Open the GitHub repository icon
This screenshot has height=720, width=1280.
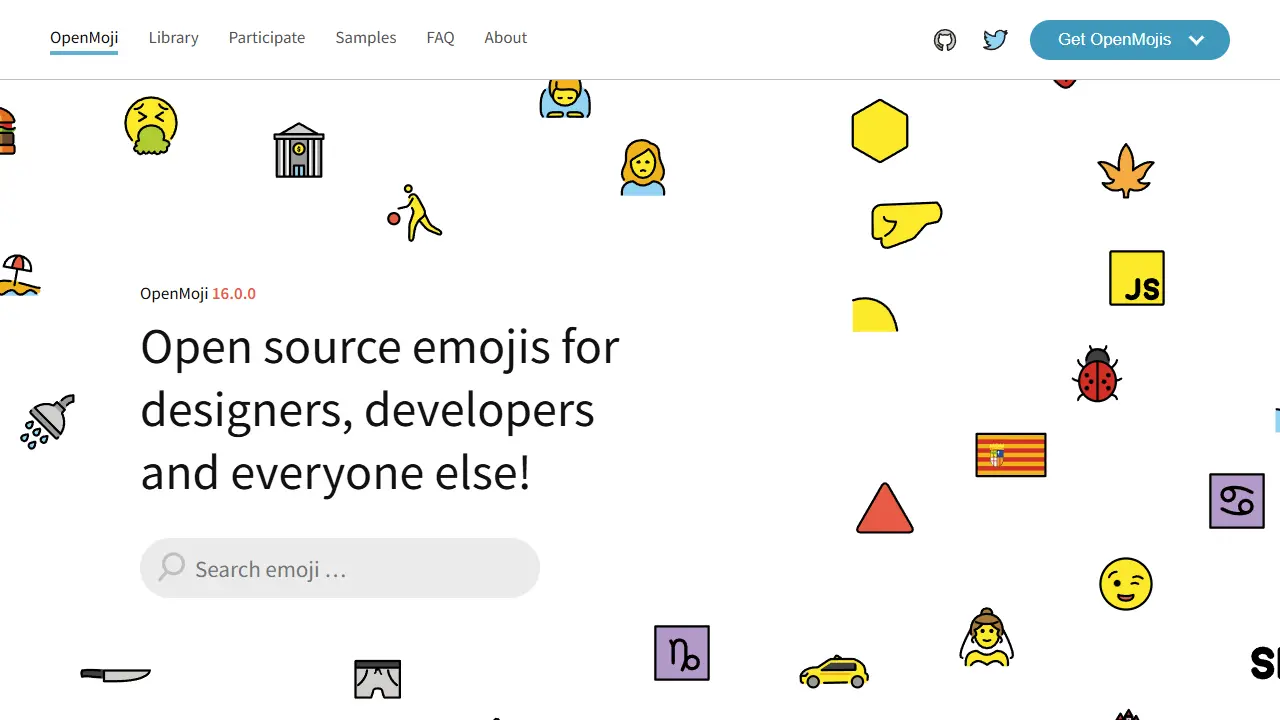(945, 40)
